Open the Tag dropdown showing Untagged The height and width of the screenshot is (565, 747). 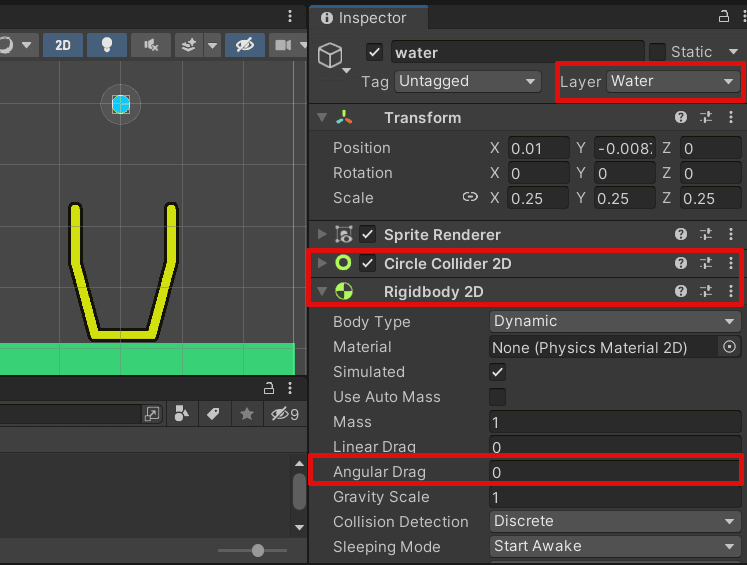pyautogui.click(x=468, y=81)
